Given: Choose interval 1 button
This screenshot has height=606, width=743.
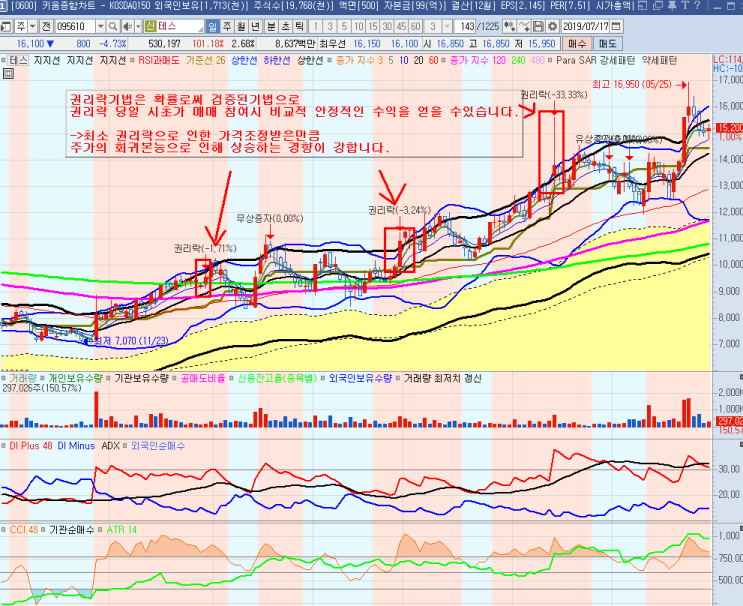Looking at the screenshot, I should point(316,26).
